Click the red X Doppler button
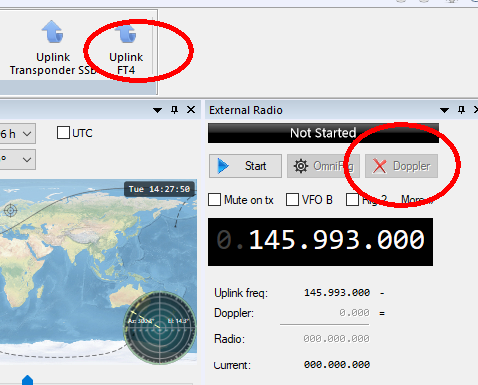This screenshot has width=478, height=385. pyautogui.click(x=401, y=166)
